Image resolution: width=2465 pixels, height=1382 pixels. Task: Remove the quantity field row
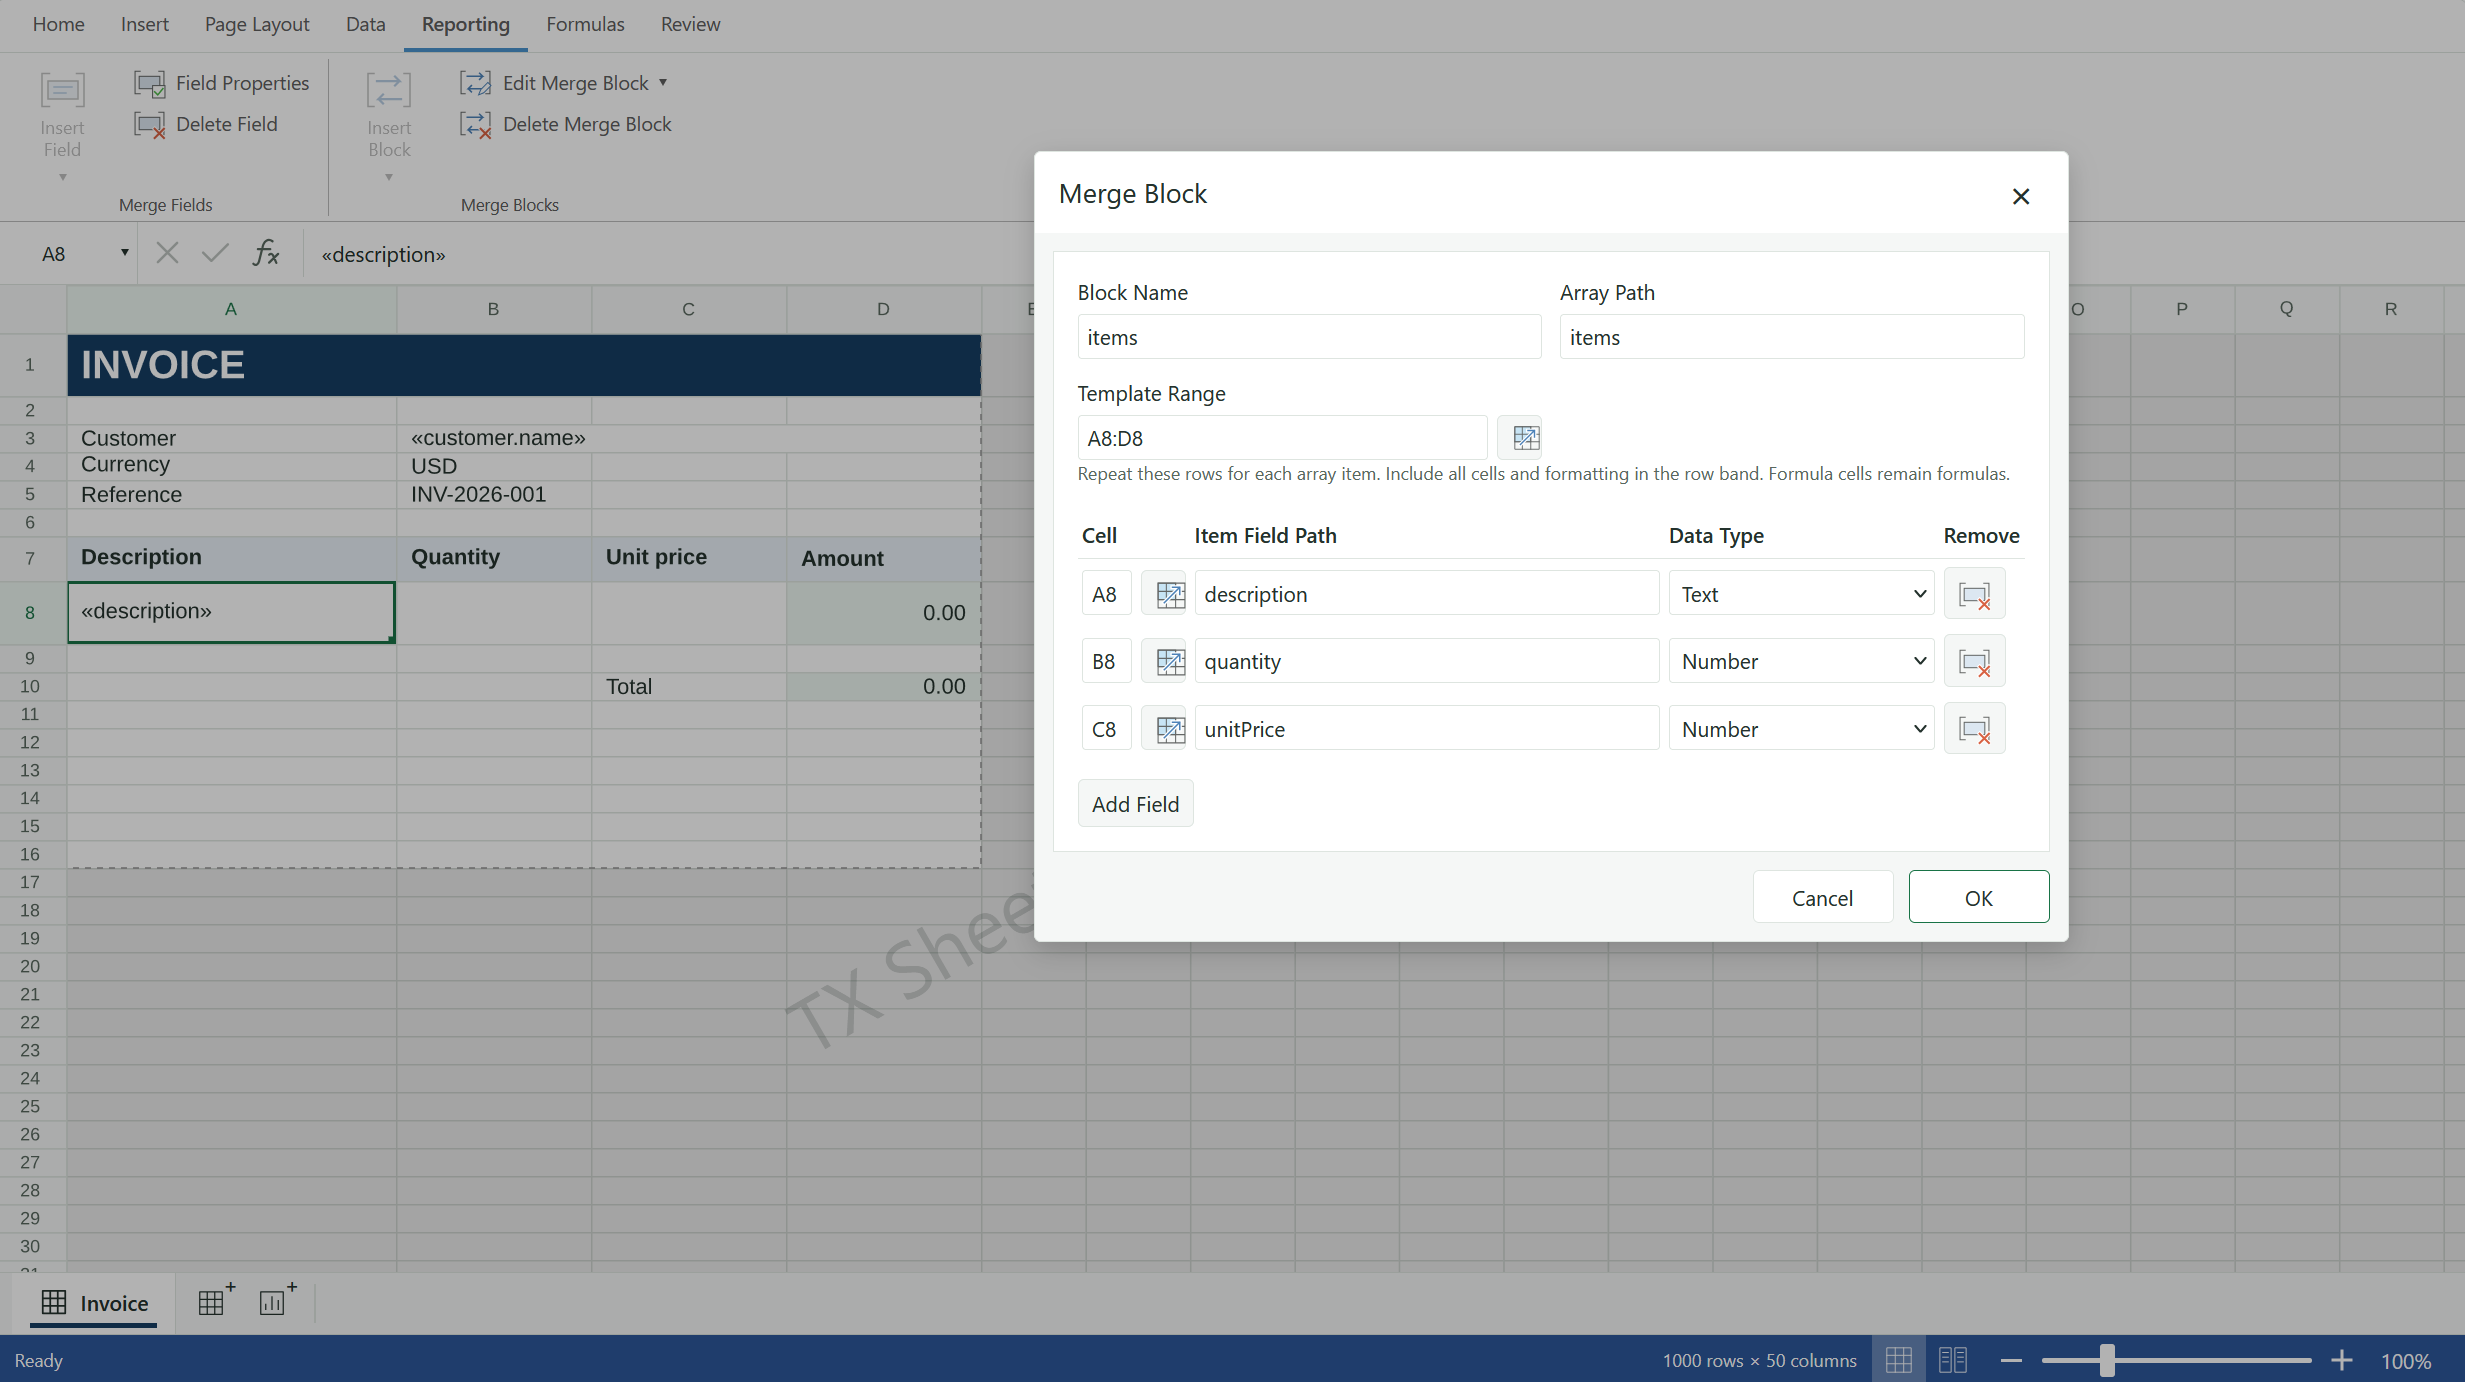pyautogui.click(x=1974, y=661)
